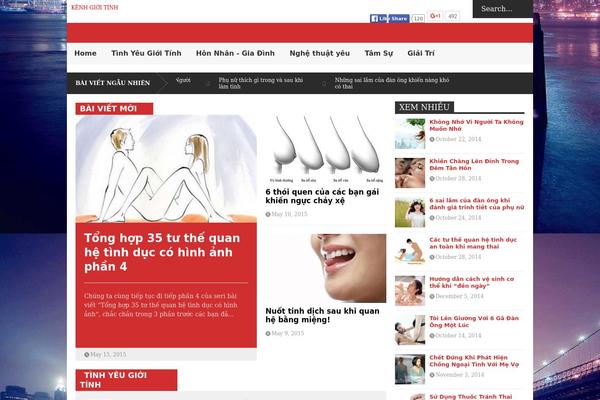
Task: Open sidebar link Hướng dẫn cách vệ sinh cơ thể
Action: (472, 282)
